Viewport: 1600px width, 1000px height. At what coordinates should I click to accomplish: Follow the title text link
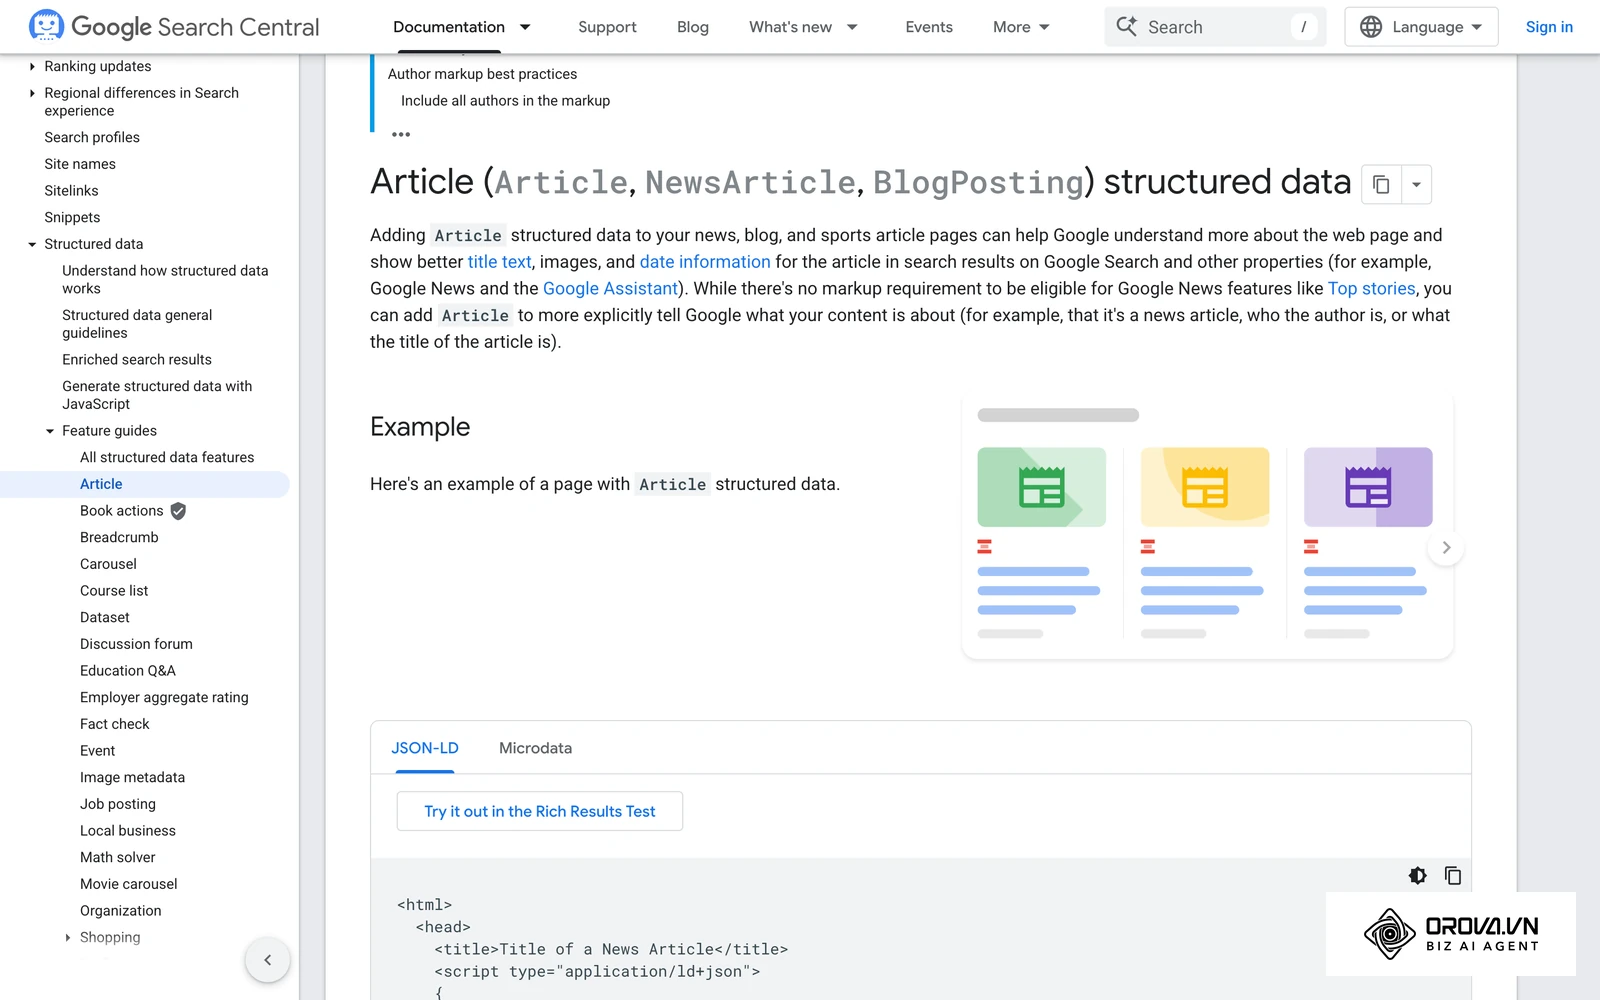click(499, 262)
